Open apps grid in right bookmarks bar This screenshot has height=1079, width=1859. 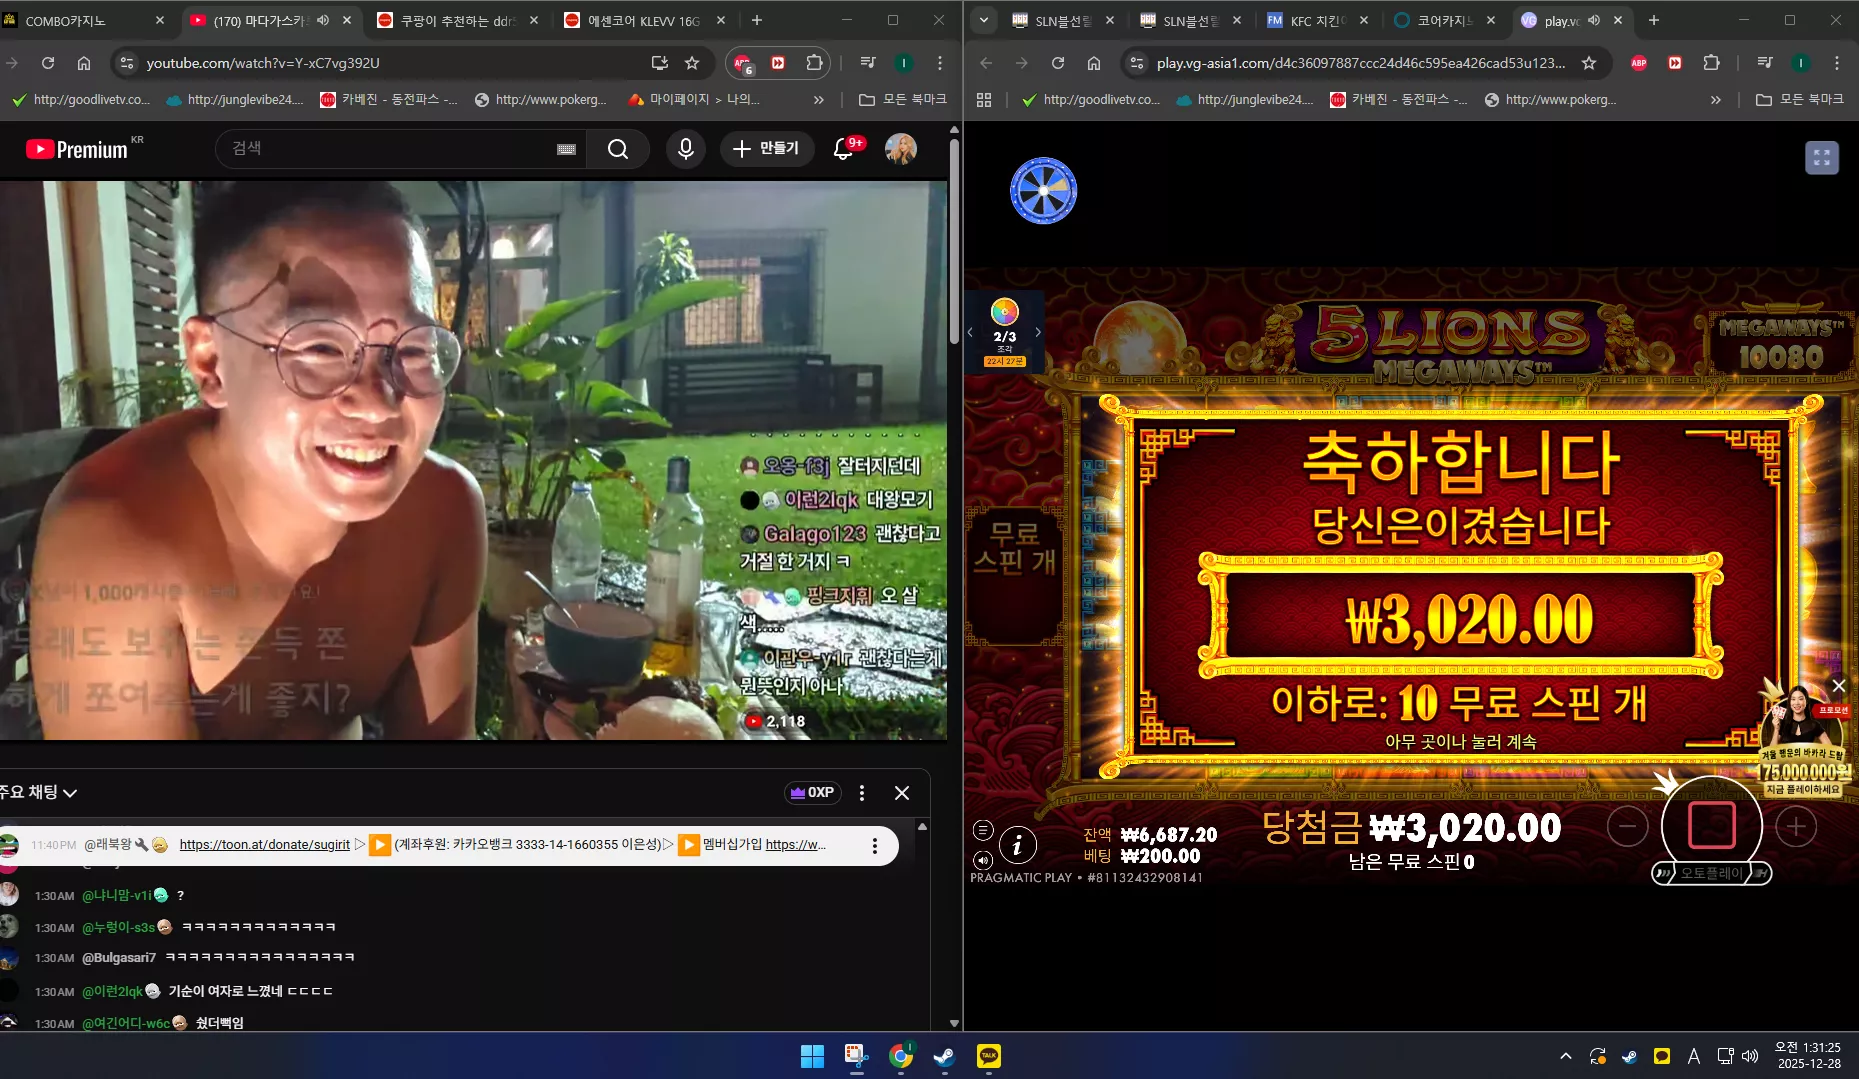coord(984,100)
